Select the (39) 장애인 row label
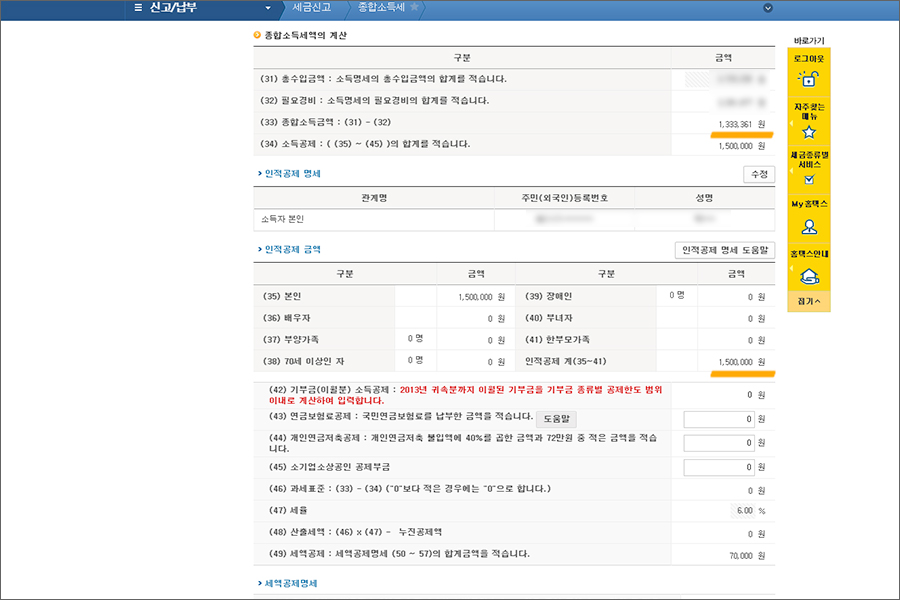The image size is (900, 600). point(549,296)
